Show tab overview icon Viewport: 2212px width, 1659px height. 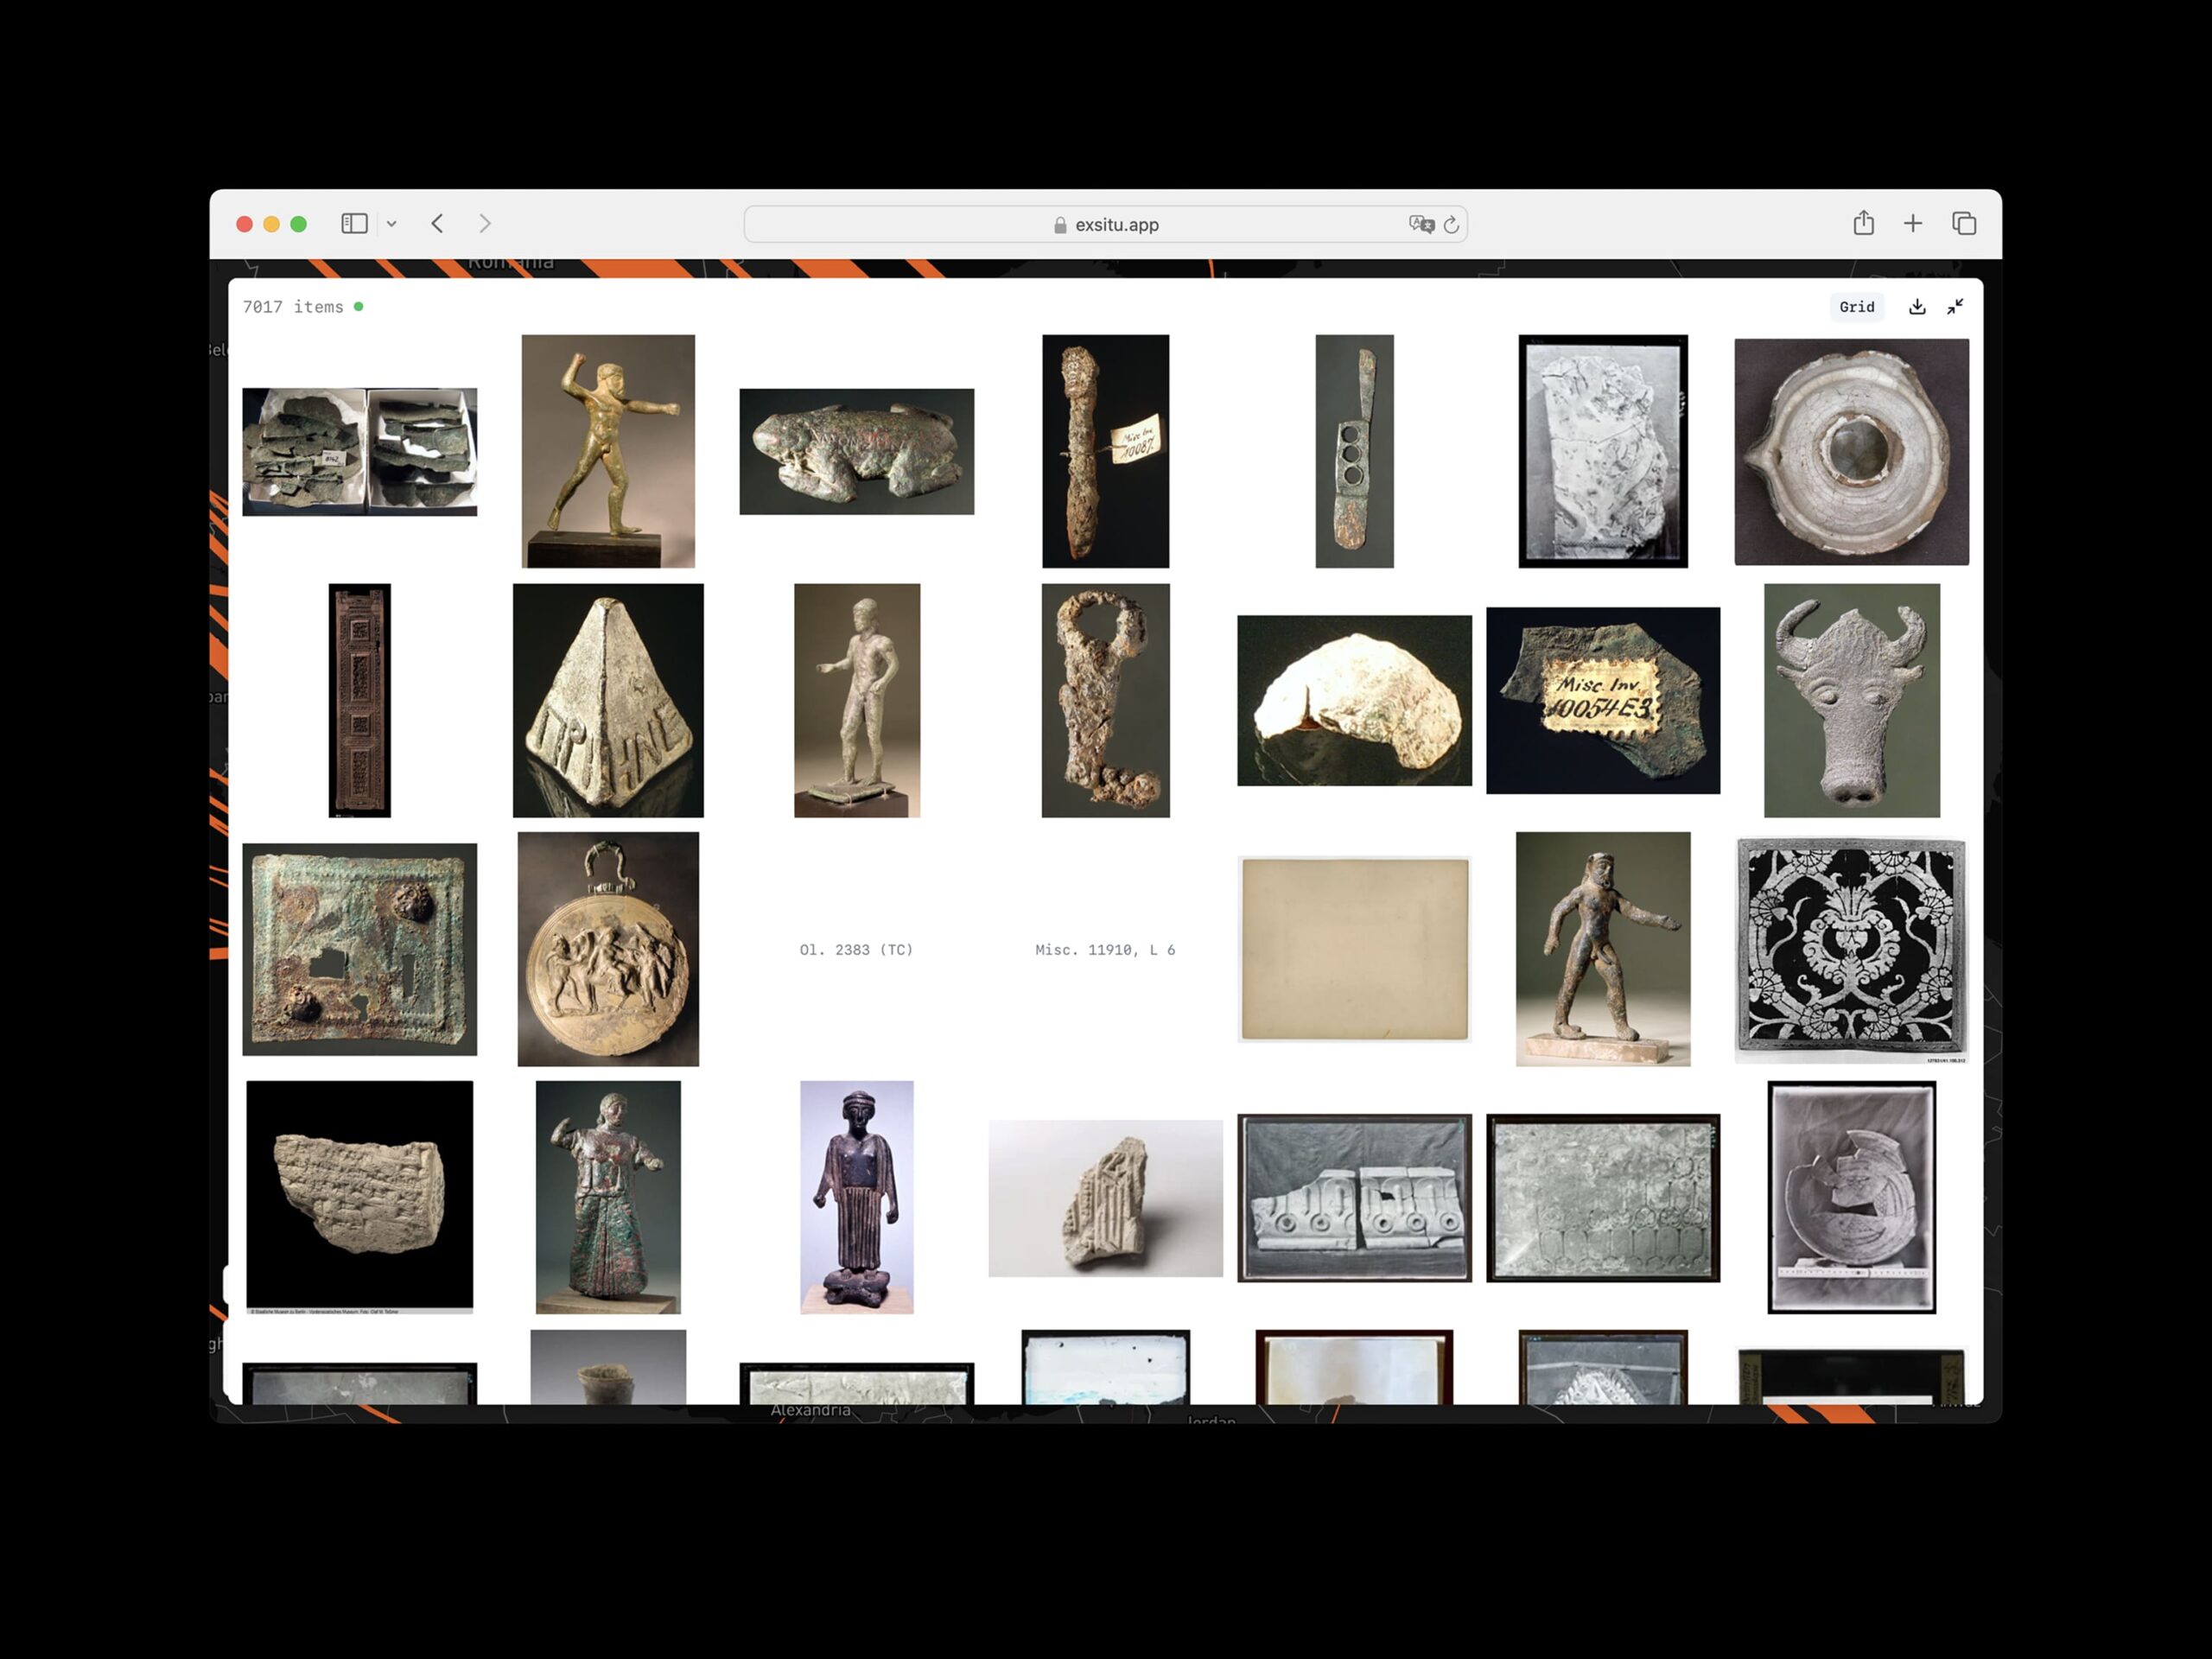(x=1964, y=223)
